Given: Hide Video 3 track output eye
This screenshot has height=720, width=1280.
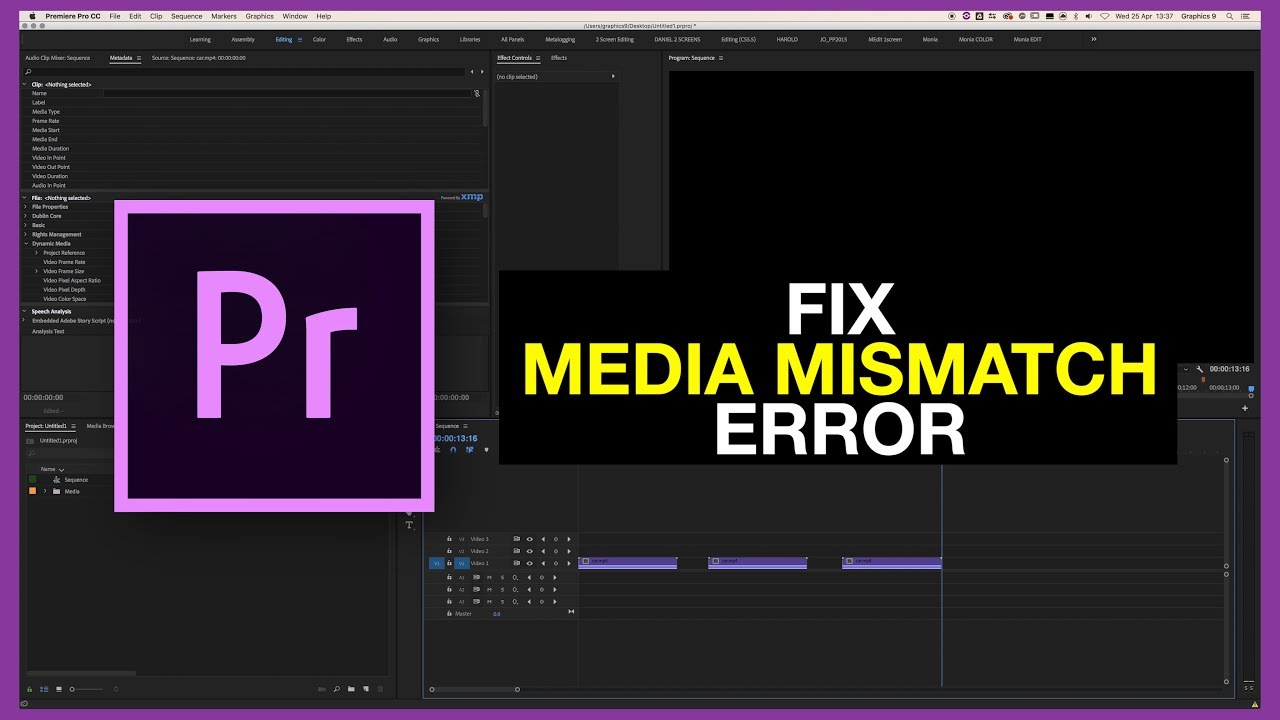Looking at the screenshot, I should (x=529, y=539).
